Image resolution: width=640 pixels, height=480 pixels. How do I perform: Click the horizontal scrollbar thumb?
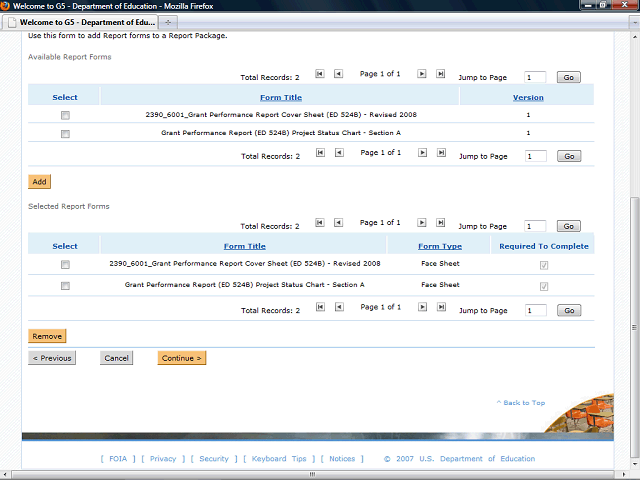[x=312, y=474]
